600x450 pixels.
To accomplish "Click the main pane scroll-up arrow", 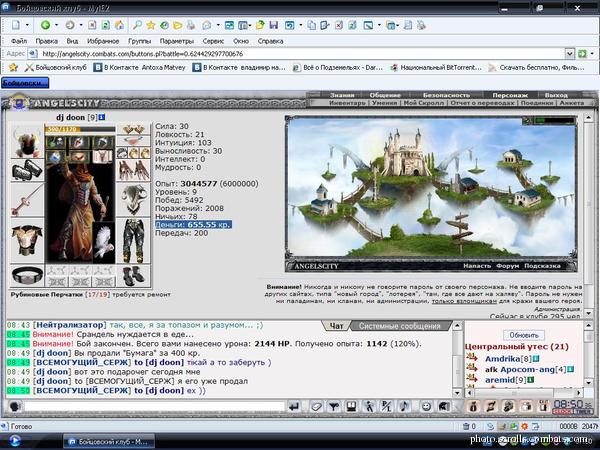I will tap(589, 117).
